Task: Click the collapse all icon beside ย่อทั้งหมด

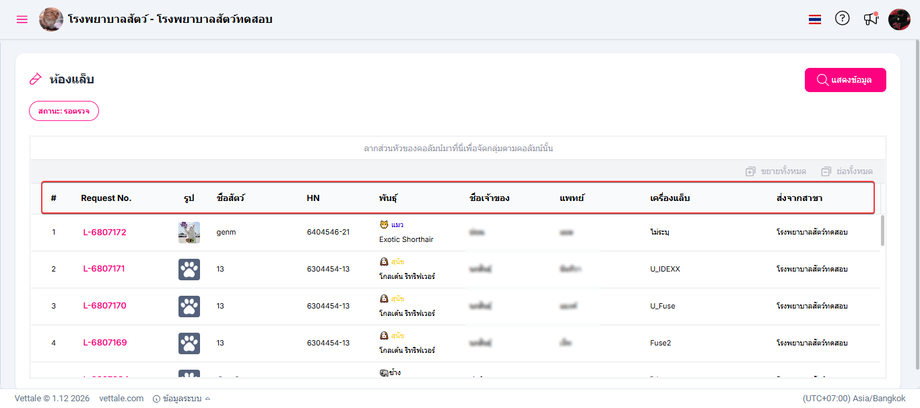Action: pos(826,171)
